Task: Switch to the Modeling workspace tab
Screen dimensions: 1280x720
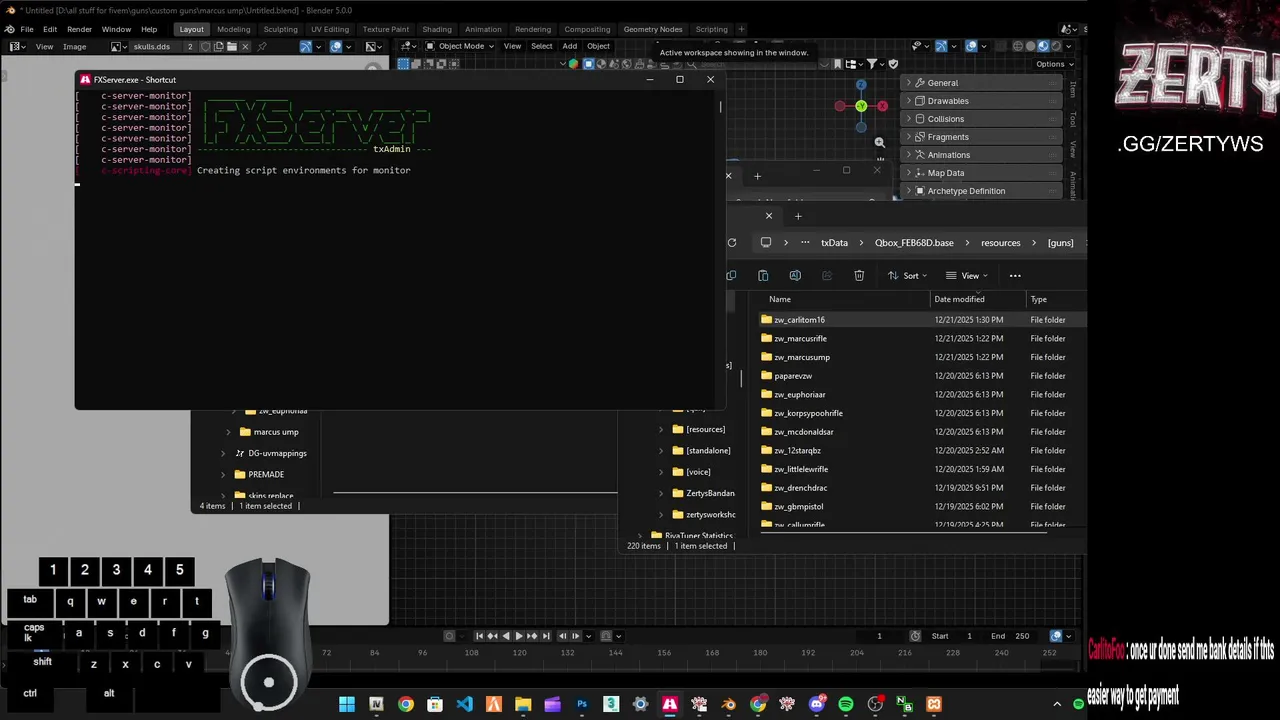Action: (234, 29)
